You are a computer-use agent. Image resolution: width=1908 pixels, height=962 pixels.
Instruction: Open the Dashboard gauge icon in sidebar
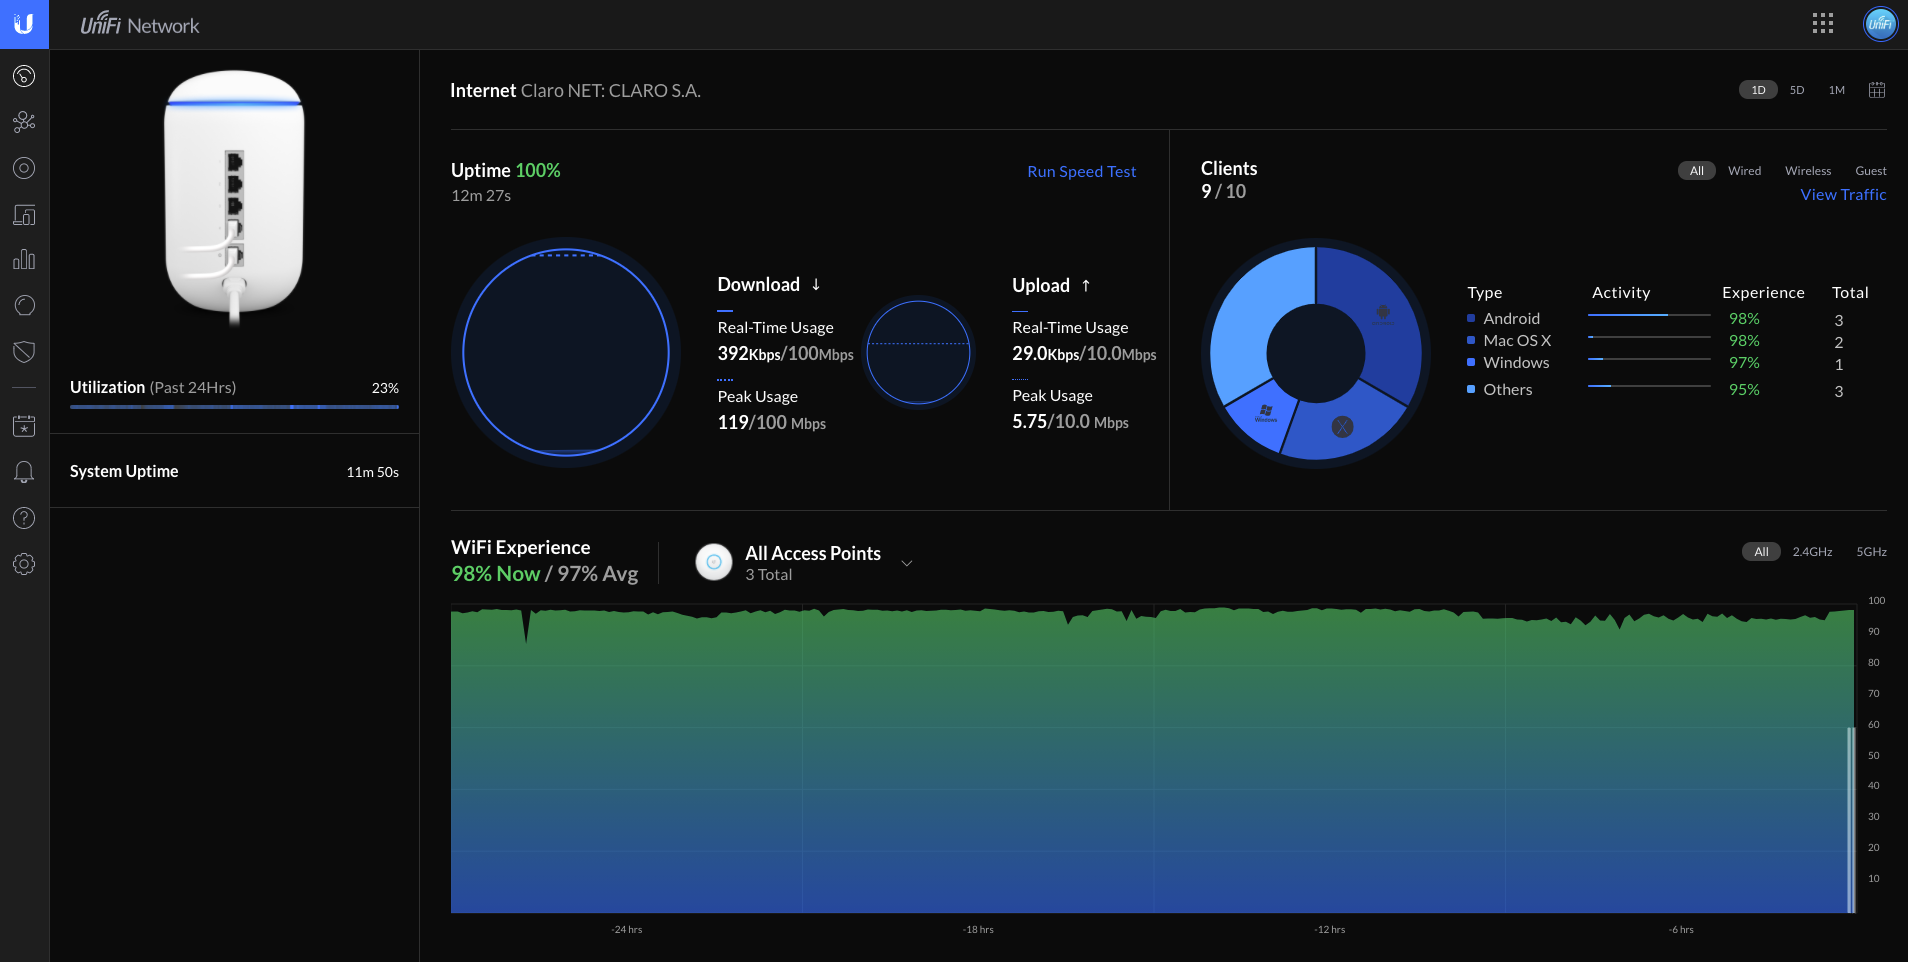pyautogui.click(x=24, y=76)
